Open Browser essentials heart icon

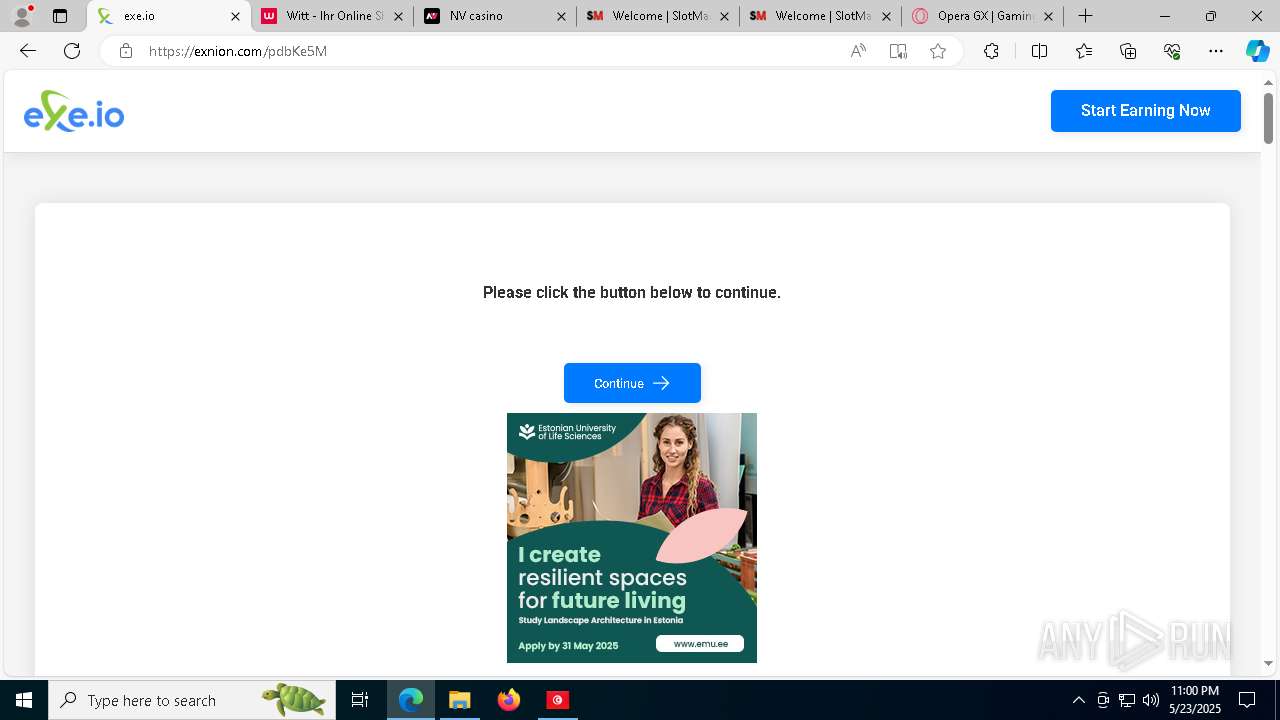[1172, 51]
